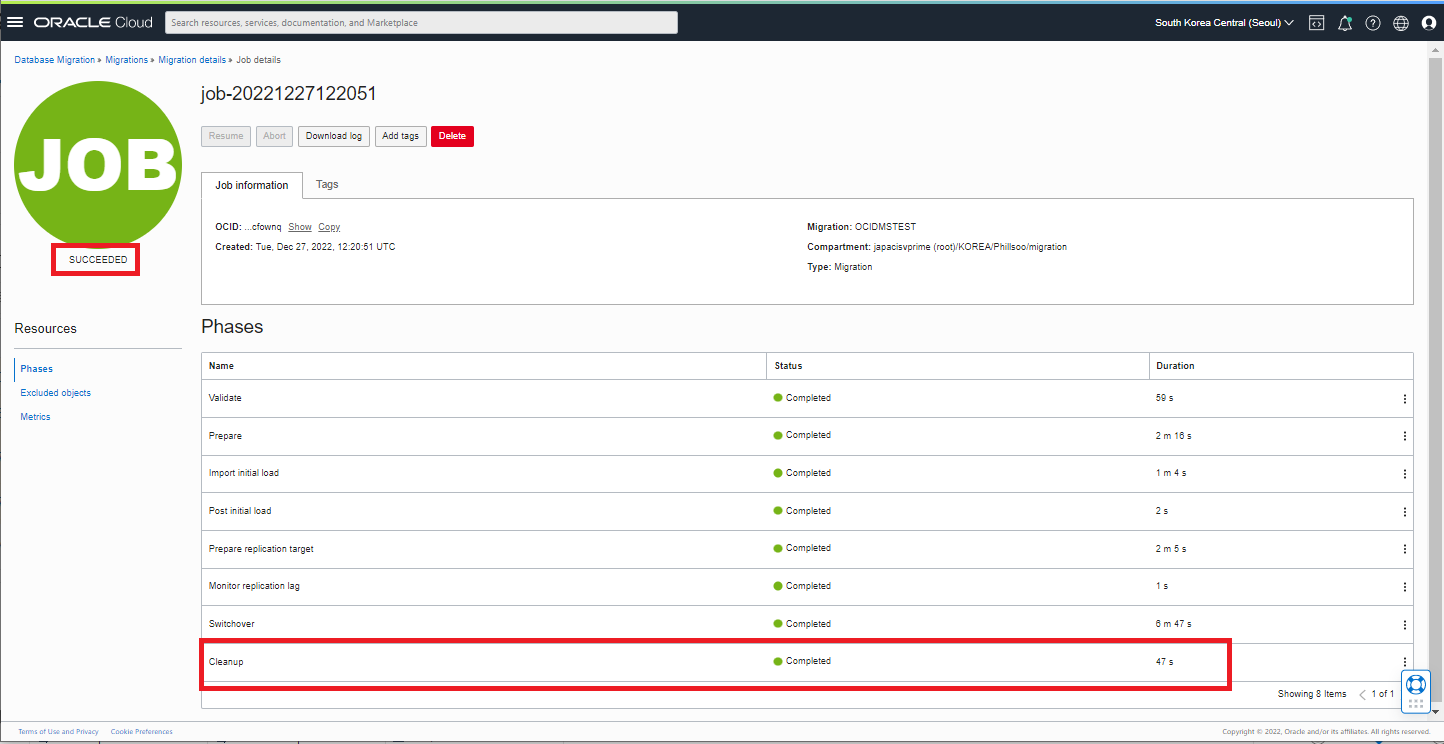Open Terms of Use and Privacy link
1444x744 pixels.
(58, 732)
